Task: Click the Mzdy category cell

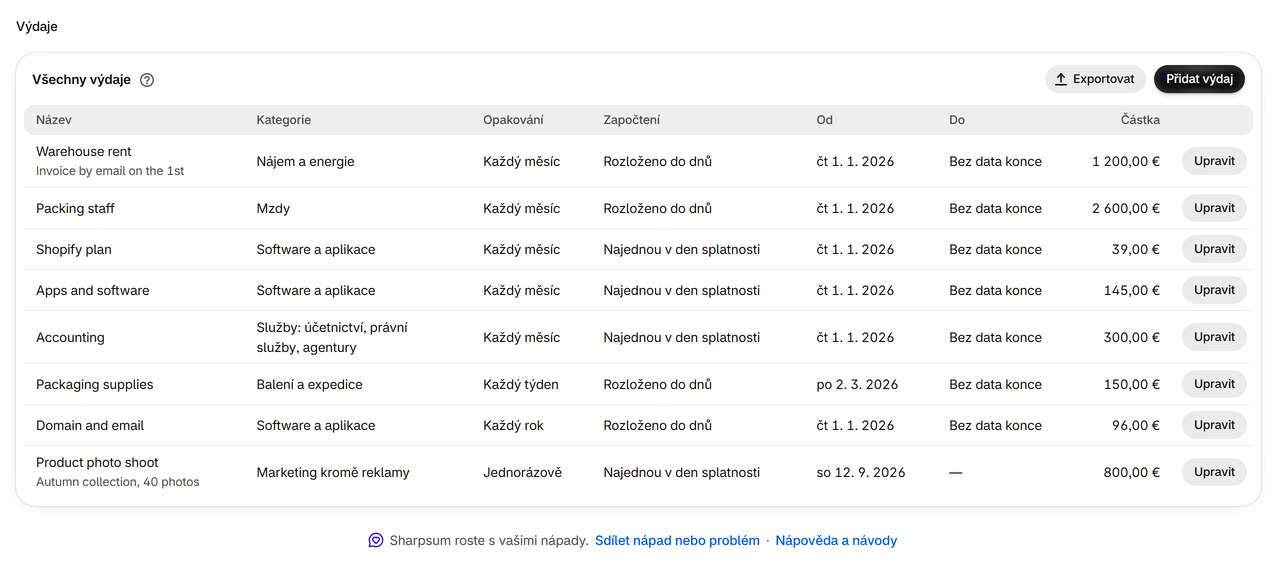Action: (273, 208)
